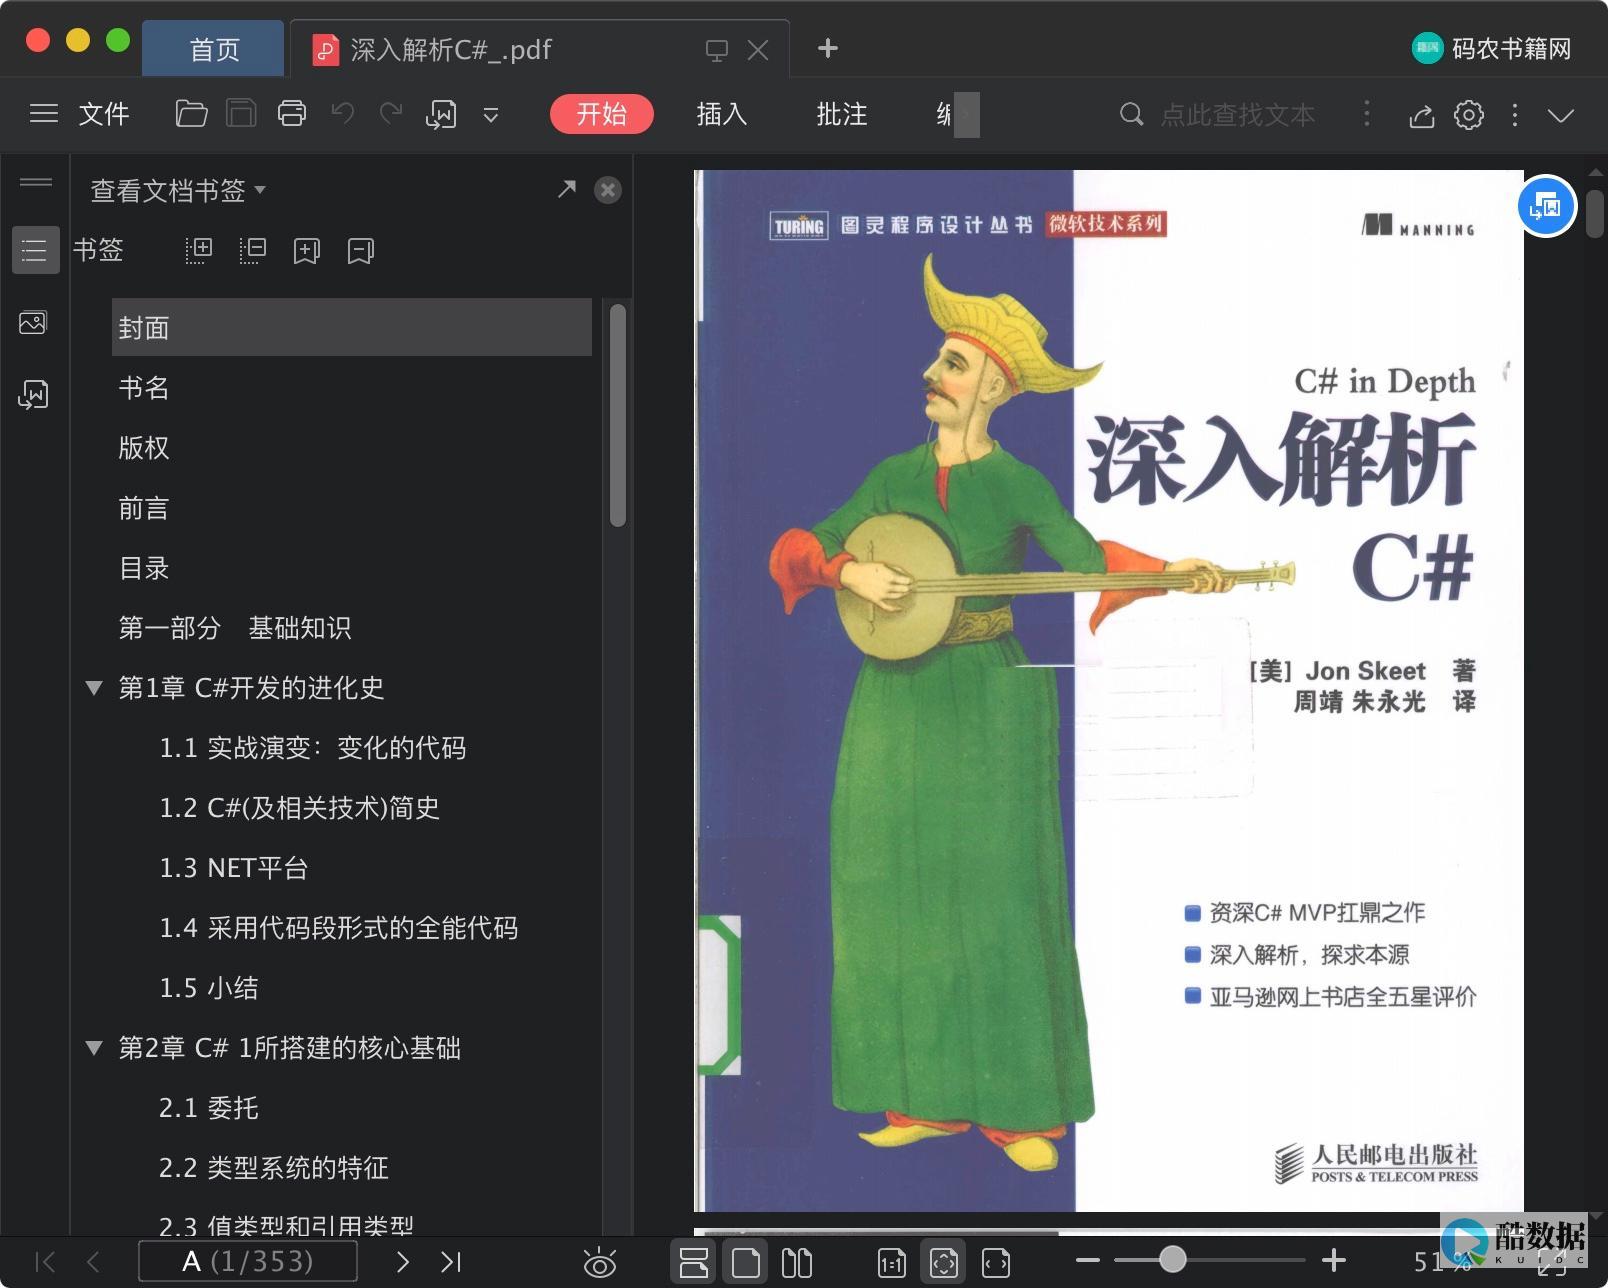This screenshot has height=1288, width=1608.
Task: Collapse the 第2章 expand triangle
Action: [x=94, y=1048]
